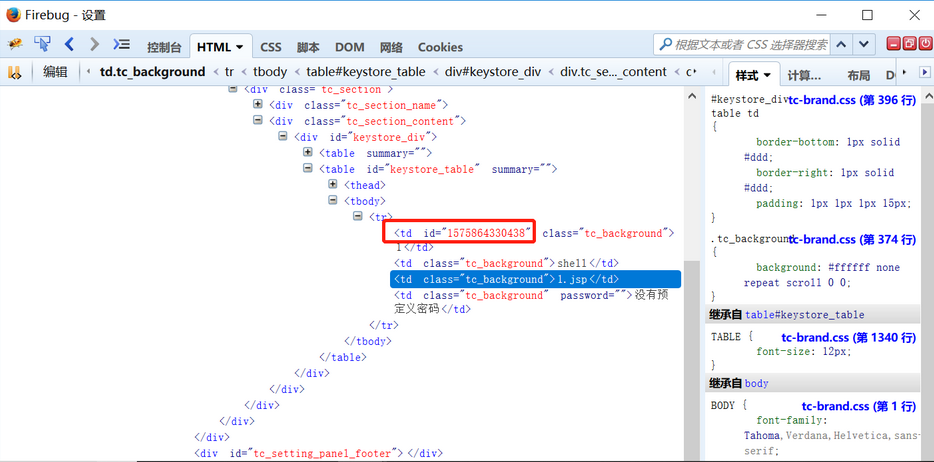Open tc-brand.css line 1 link
The image size is (934, 462).
click(858, 407)
